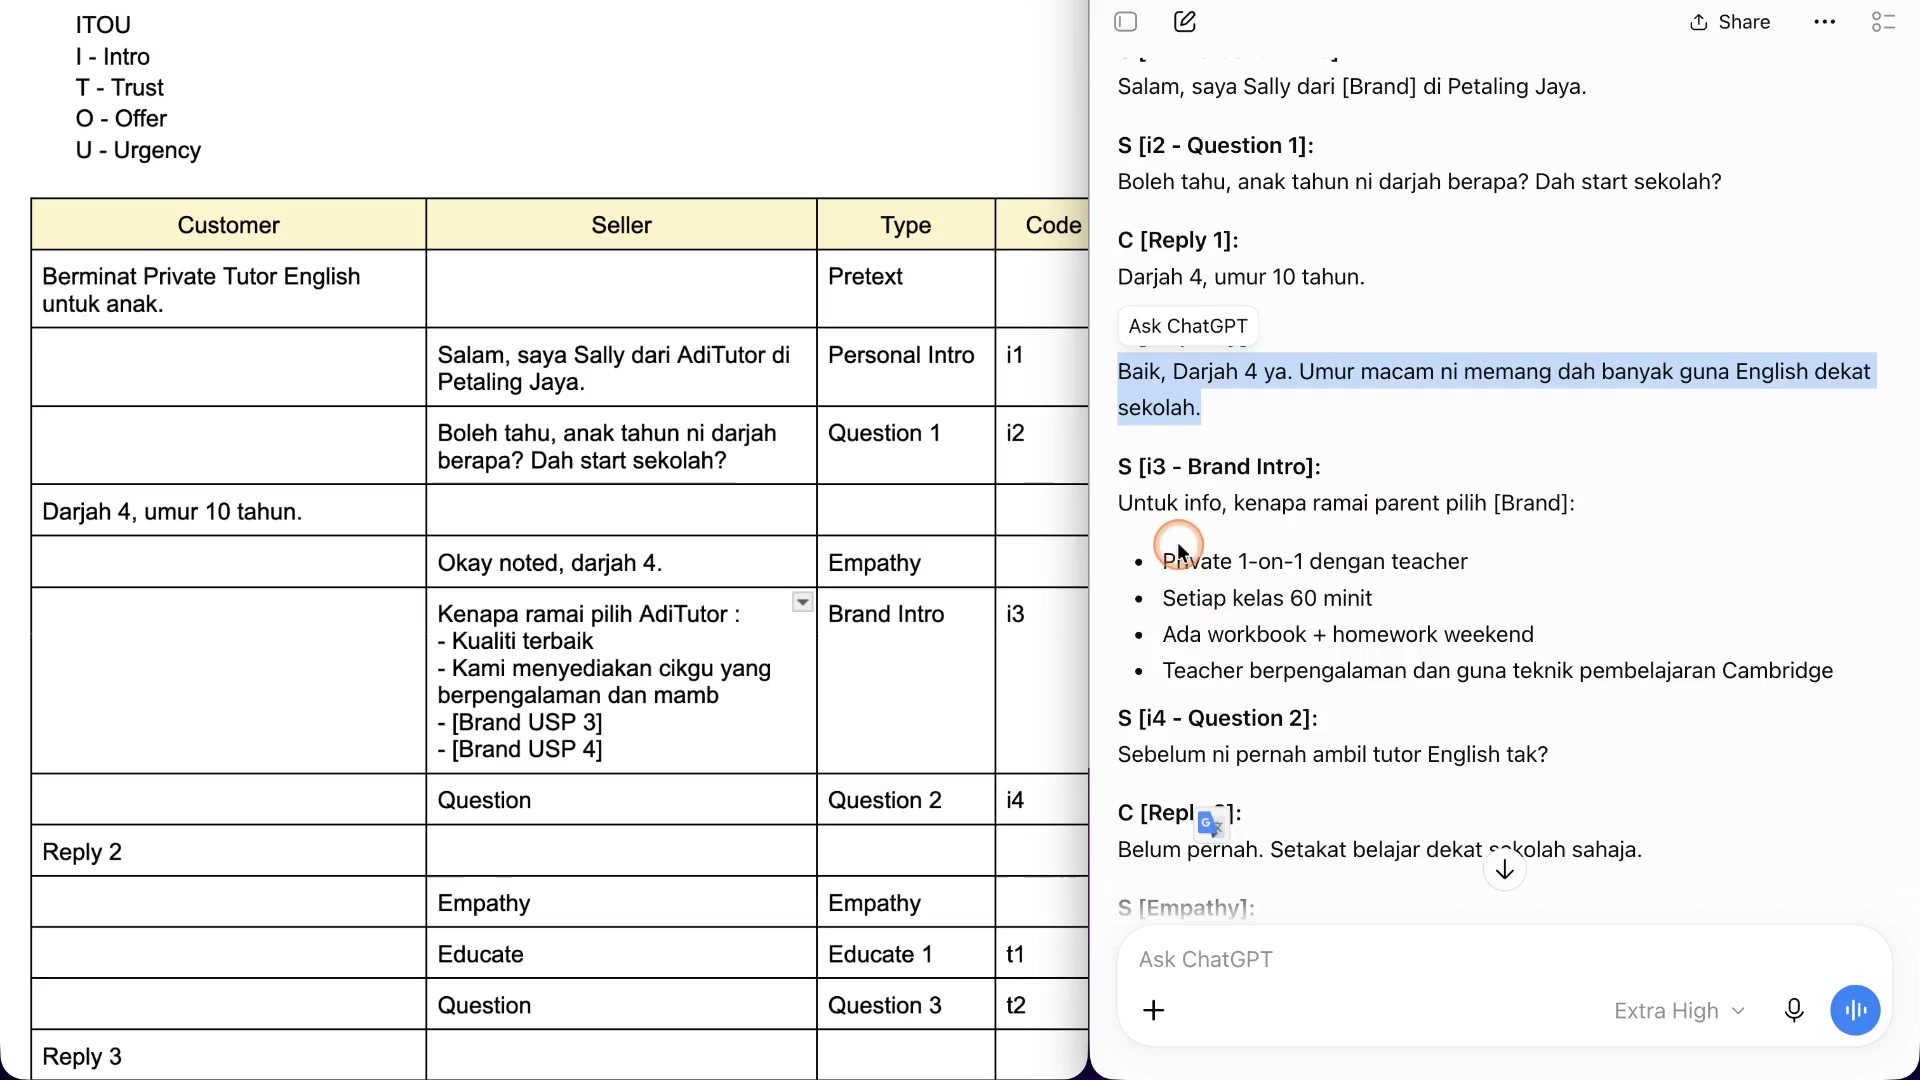1920x1080 pixels.
Task: Toggle the ChatGPT sidebar panel icon
Action: (1126, 22)
